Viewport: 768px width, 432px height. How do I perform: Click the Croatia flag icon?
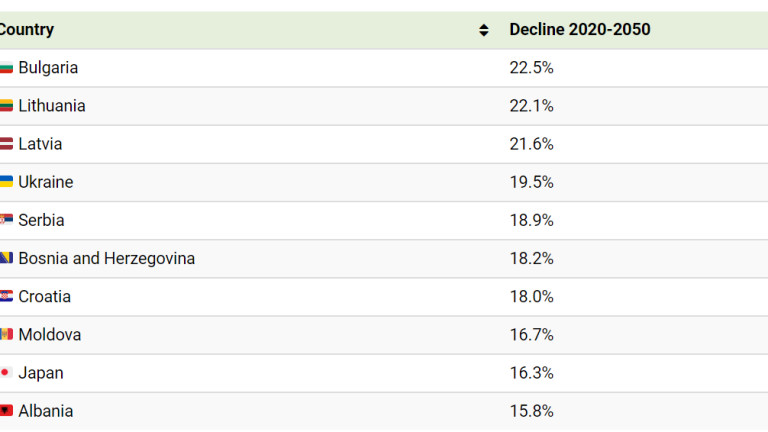pos(6,297)
